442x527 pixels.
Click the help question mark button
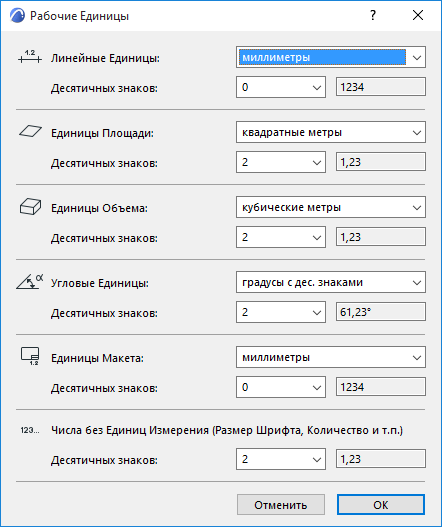click(373, 15)
